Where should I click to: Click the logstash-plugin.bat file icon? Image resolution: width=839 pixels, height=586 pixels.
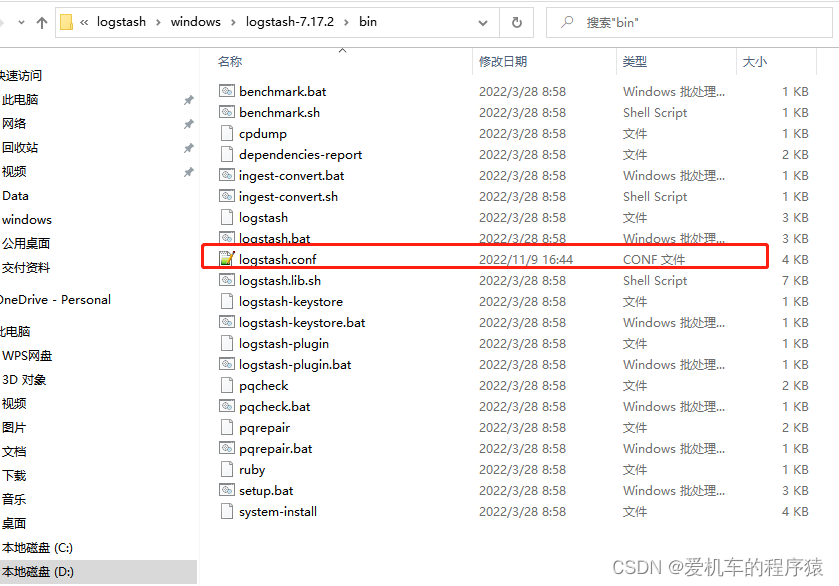[x=227, y=364]
